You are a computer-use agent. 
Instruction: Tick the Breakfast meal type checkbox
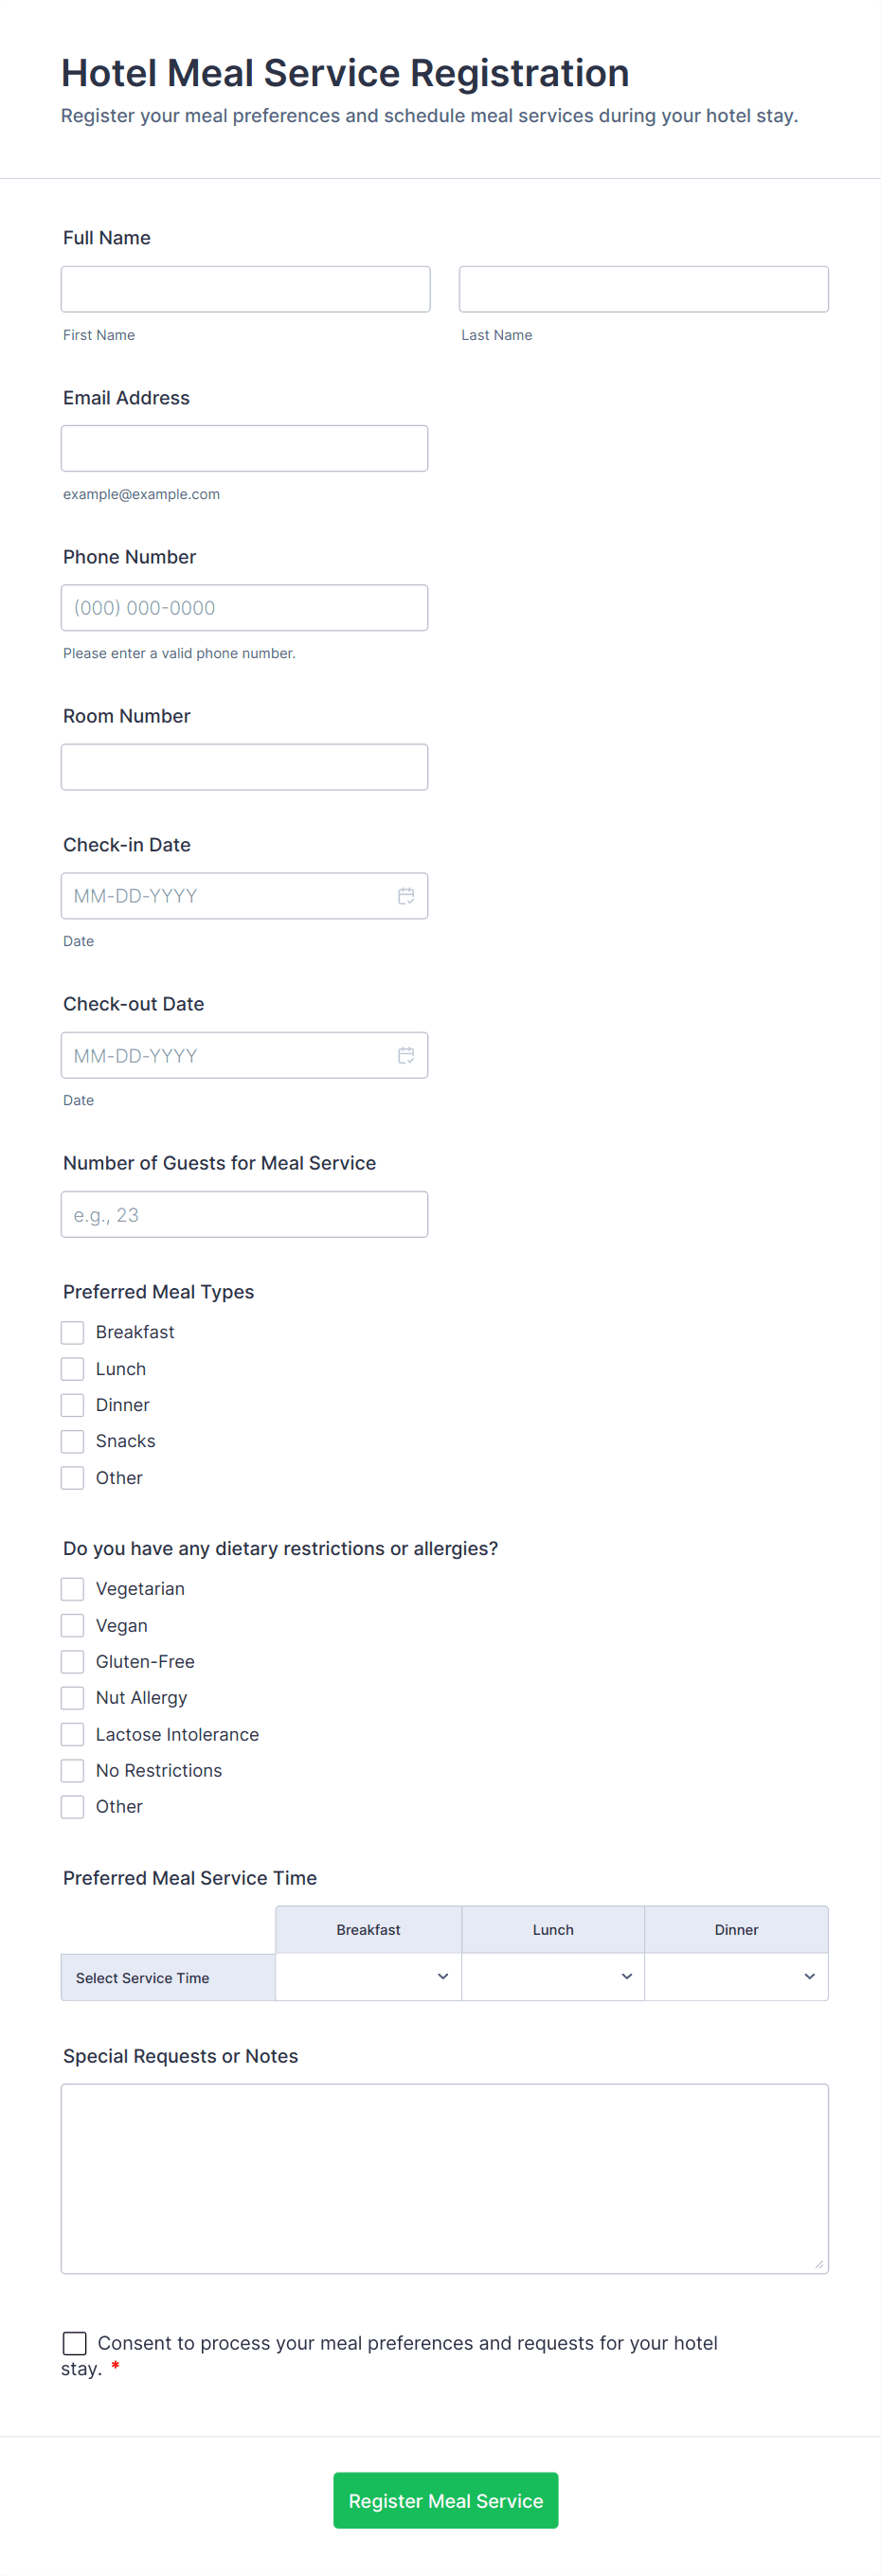(73, 1332)
